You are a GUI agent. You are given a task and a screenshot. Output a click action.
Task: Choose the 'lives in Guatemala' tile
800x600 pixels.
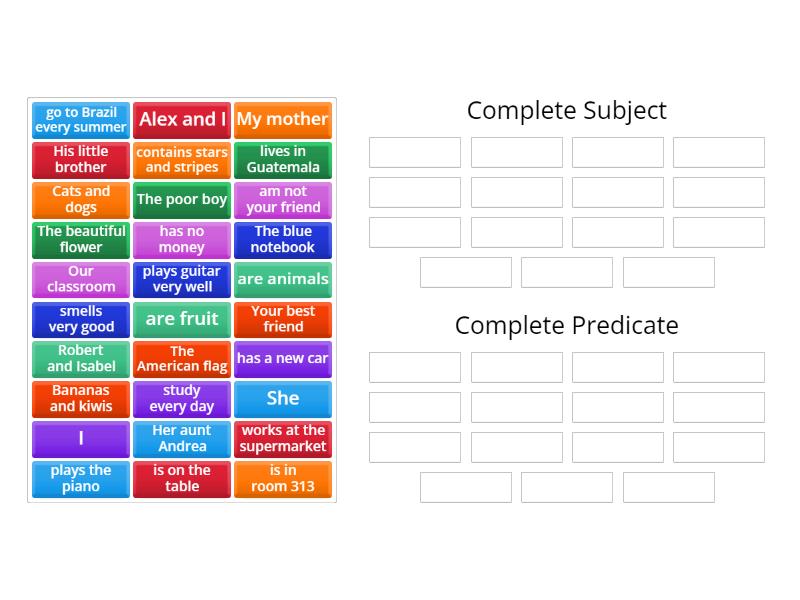283,160
